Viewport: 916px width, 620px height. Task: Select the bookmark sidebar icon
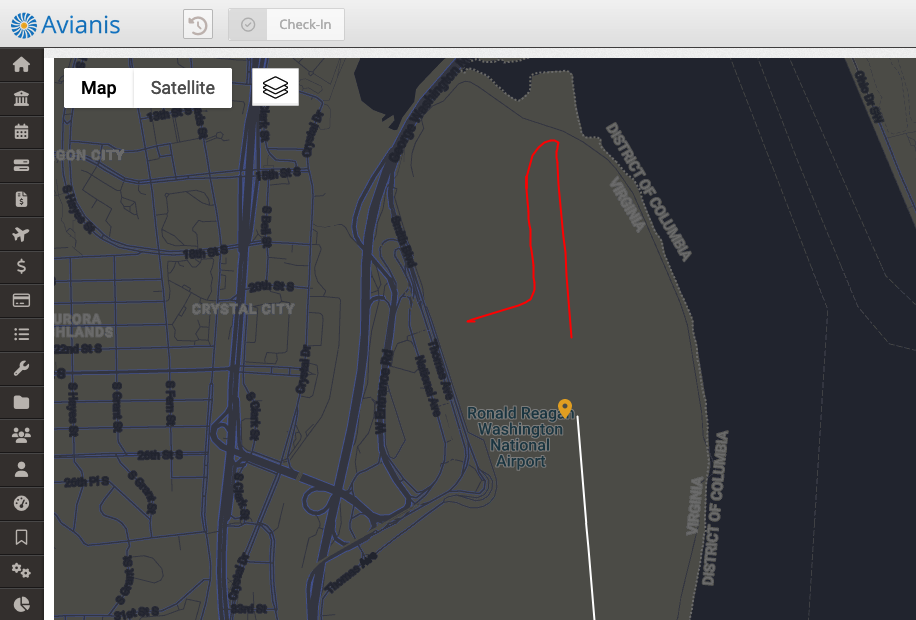click(22, 537)
